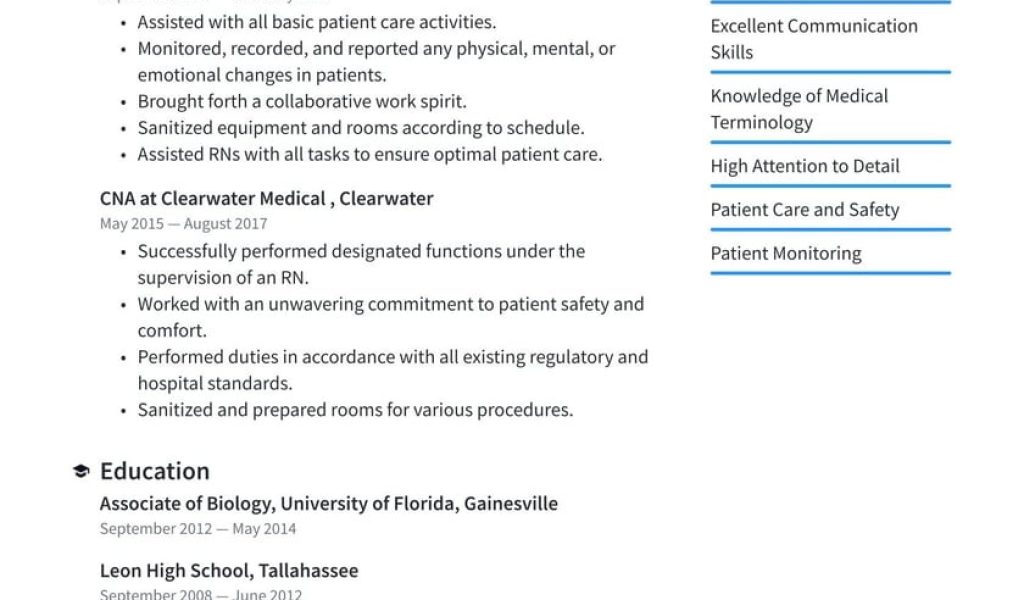This screenshot has width=1024, height=600.
Task: Click the skill bar under Patient Monitoring
Action: click(x=830, y=273)
